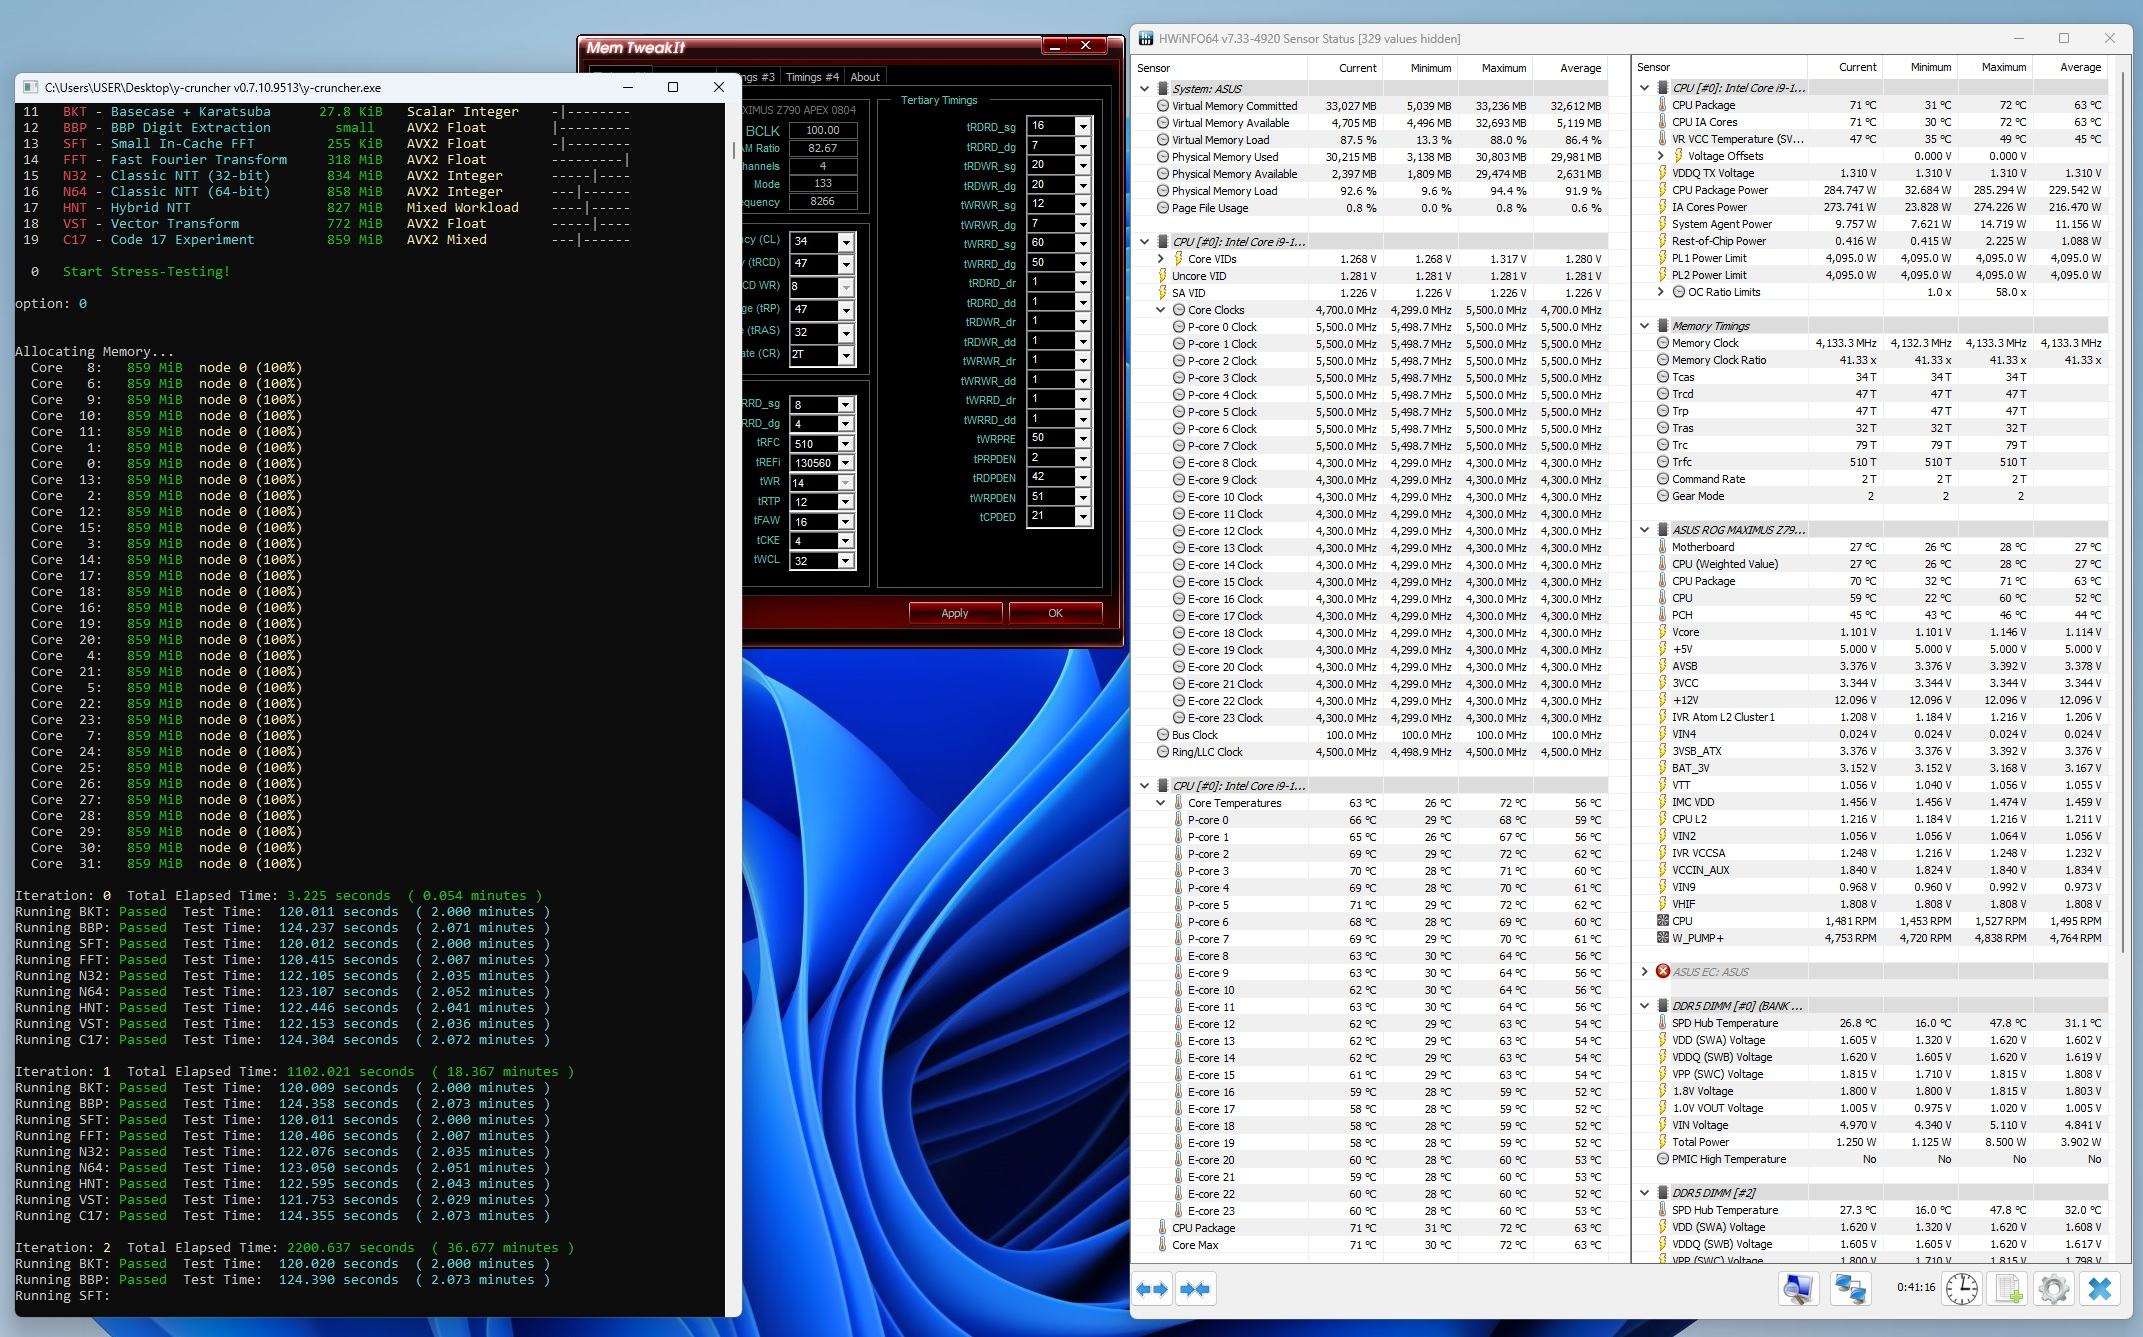Click the BCLK 100.00 field
The image size is (2143, 1337).
click(823, 130)
